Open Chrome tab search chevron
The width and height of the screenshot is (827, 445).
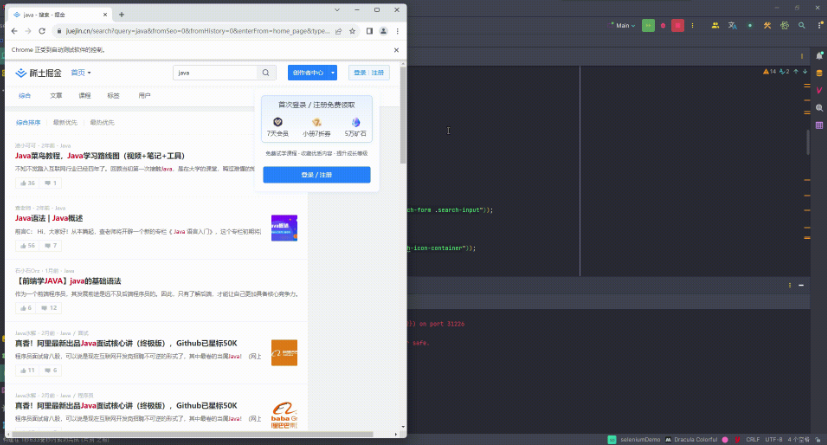[x=337, y=10]
